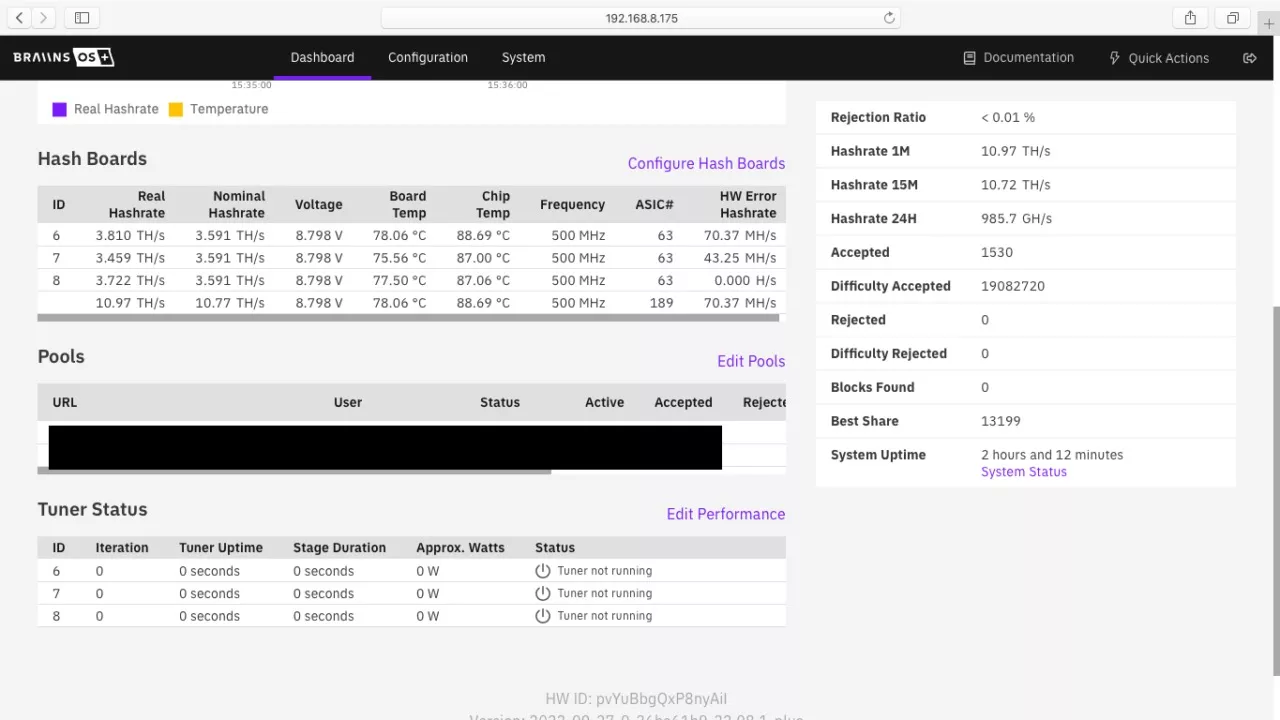The image size is (1280, 720).
Task: Open the System tab
Action: tap(523, 58)
